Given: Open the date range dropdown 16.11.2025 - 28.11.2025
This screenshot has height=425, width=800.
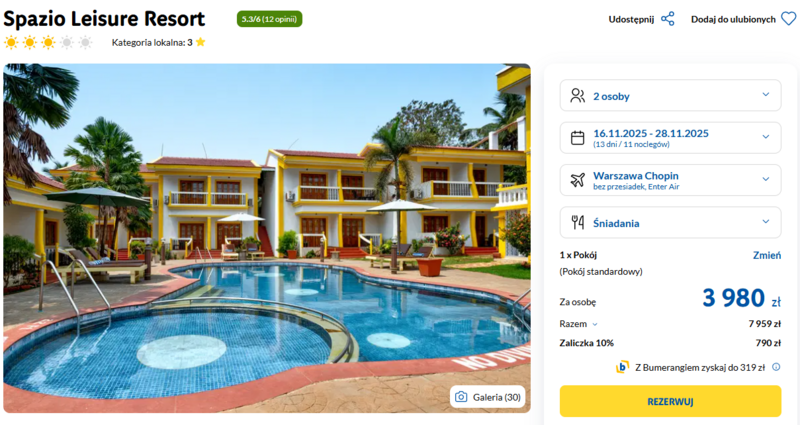Looking at the screenshot, I should coord(670,138).
